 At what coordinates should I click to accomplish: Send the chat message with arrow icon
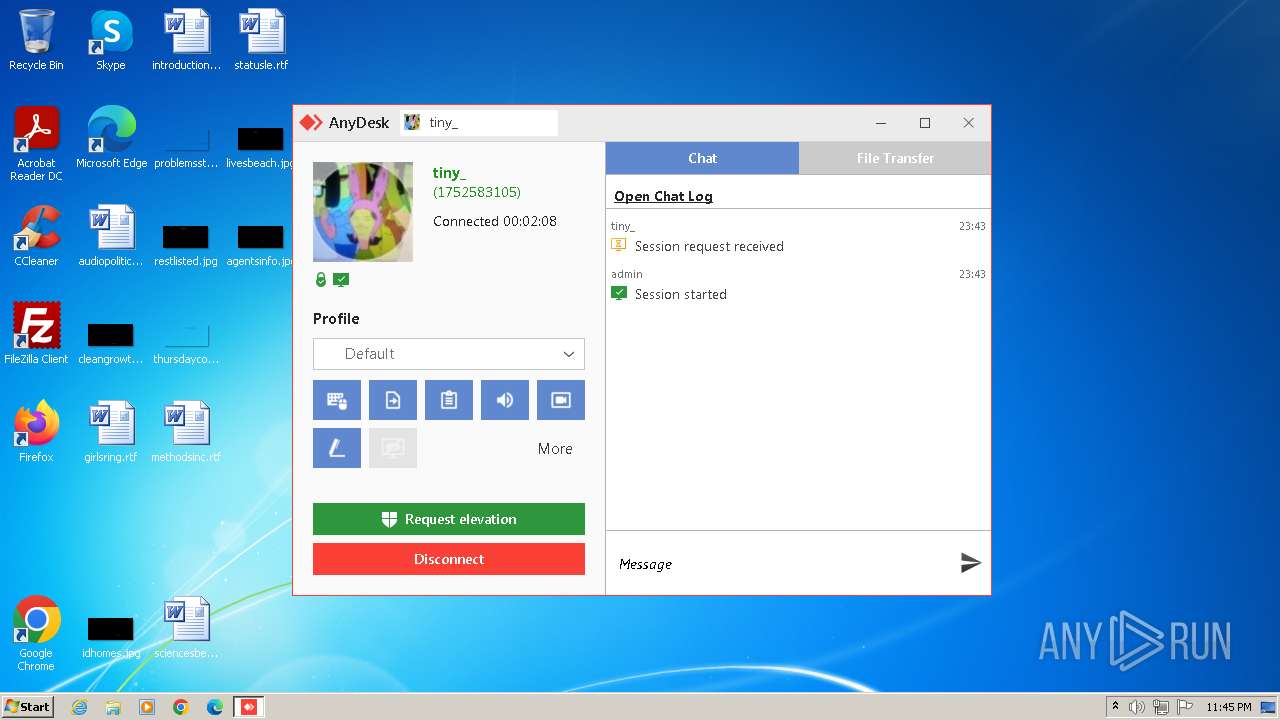click(x=970, y=563)
